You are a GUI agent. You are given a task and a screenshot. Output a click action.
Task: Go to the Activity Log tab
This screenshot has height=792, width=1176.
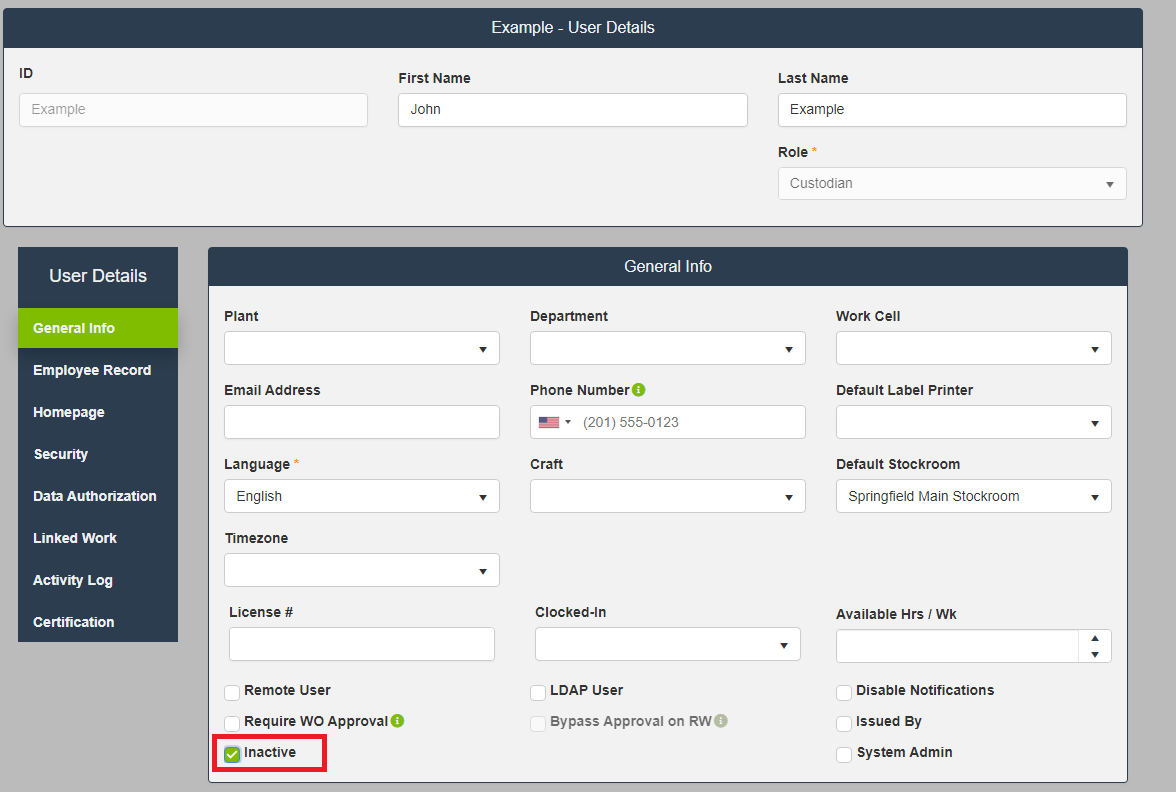73,580
